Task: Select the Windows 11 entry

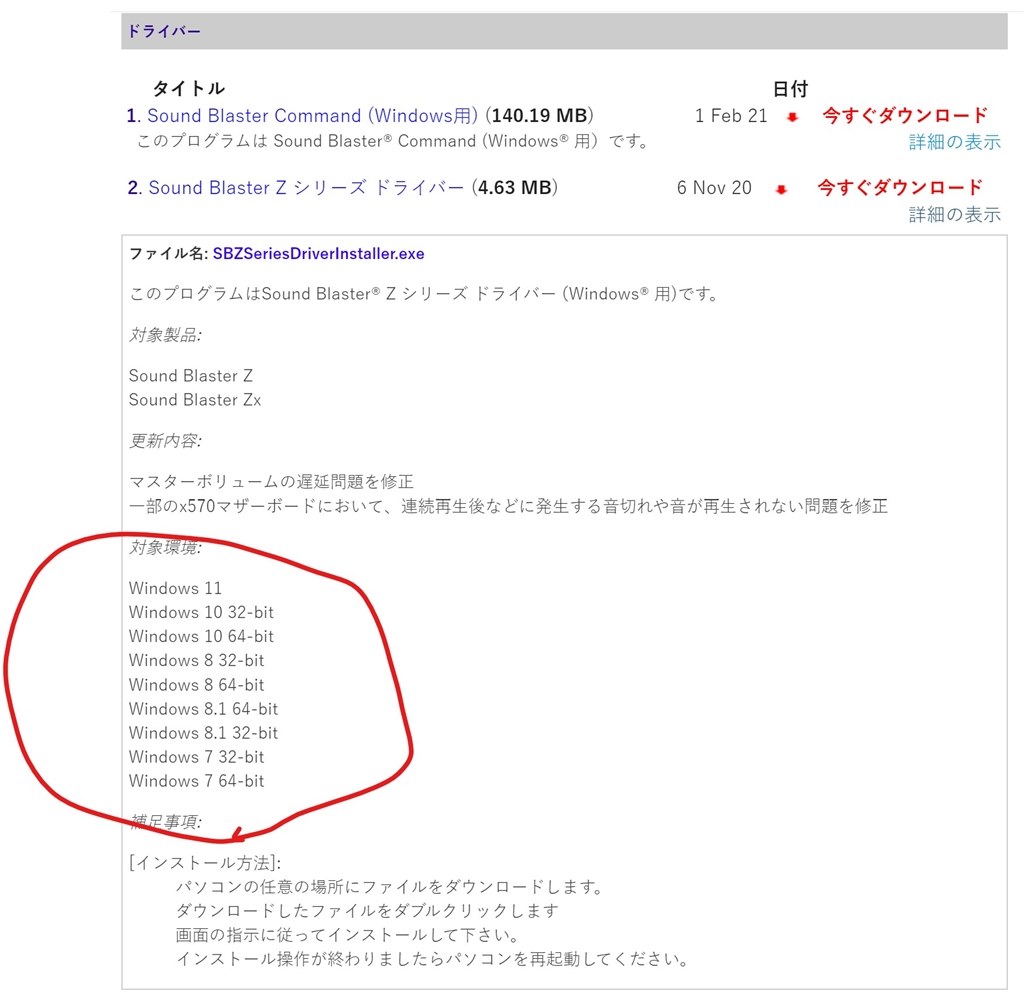Action: click(x=175, y=588)
